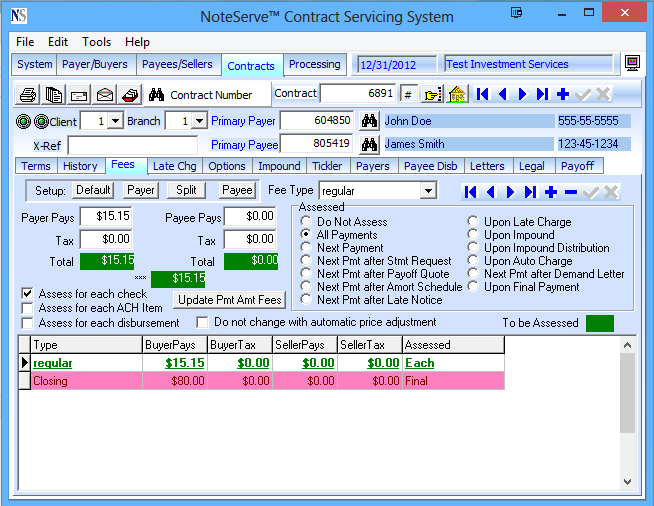Select 'Do Not Assess' radio option
The height and width of the screenshot is (506, 654).
pyautogui.click(x=307, y=222)
